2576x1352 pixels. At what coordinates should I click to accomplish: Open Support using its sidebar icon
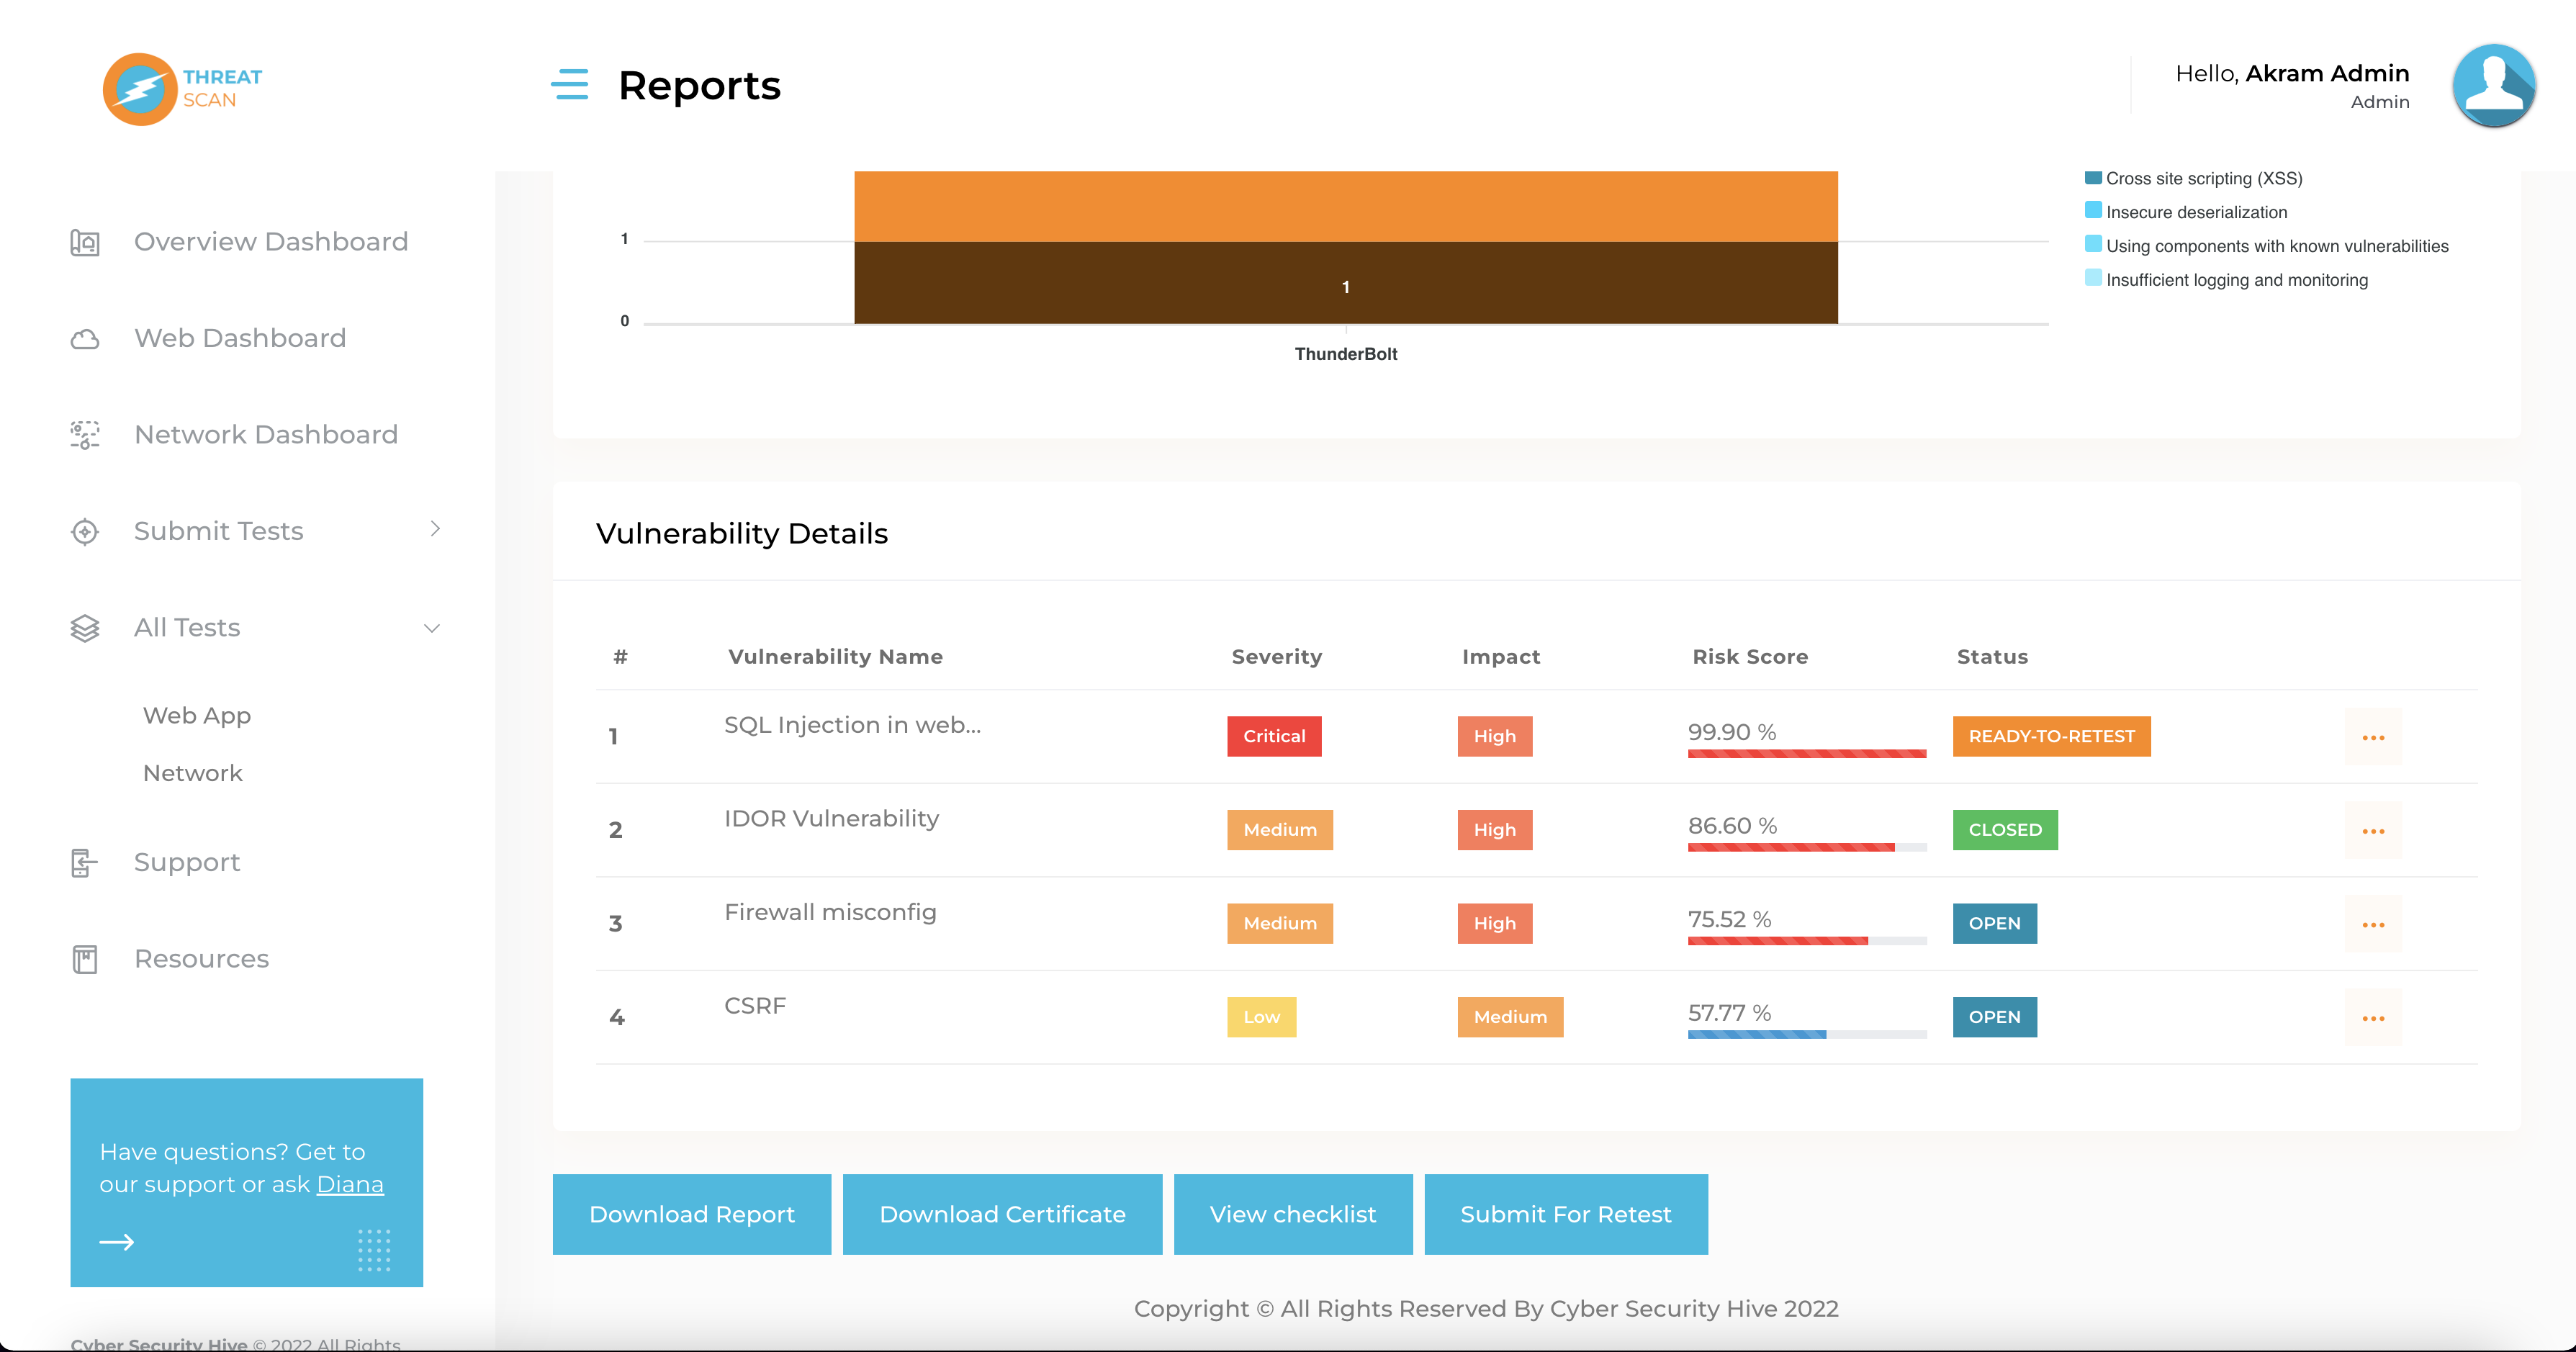click(x=85, y=862)
